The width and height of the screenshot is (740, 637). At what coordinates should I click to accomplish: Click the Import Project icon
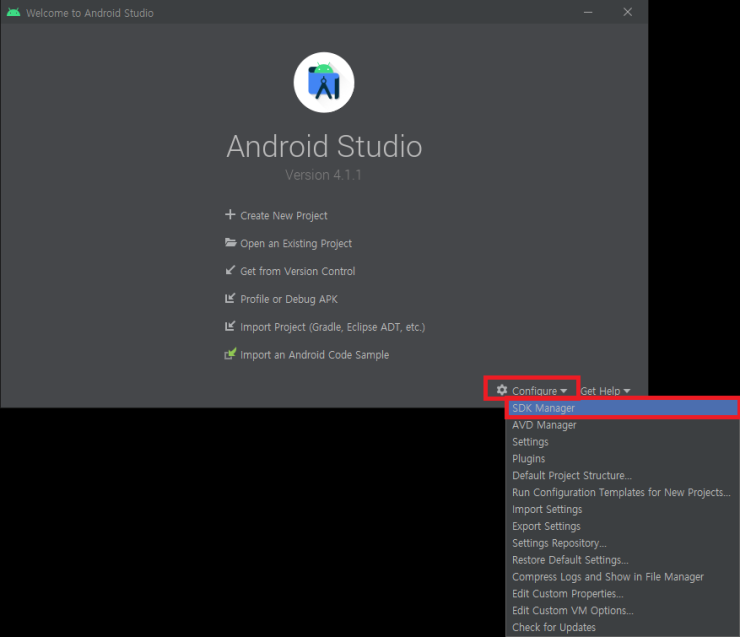point(230,327)
